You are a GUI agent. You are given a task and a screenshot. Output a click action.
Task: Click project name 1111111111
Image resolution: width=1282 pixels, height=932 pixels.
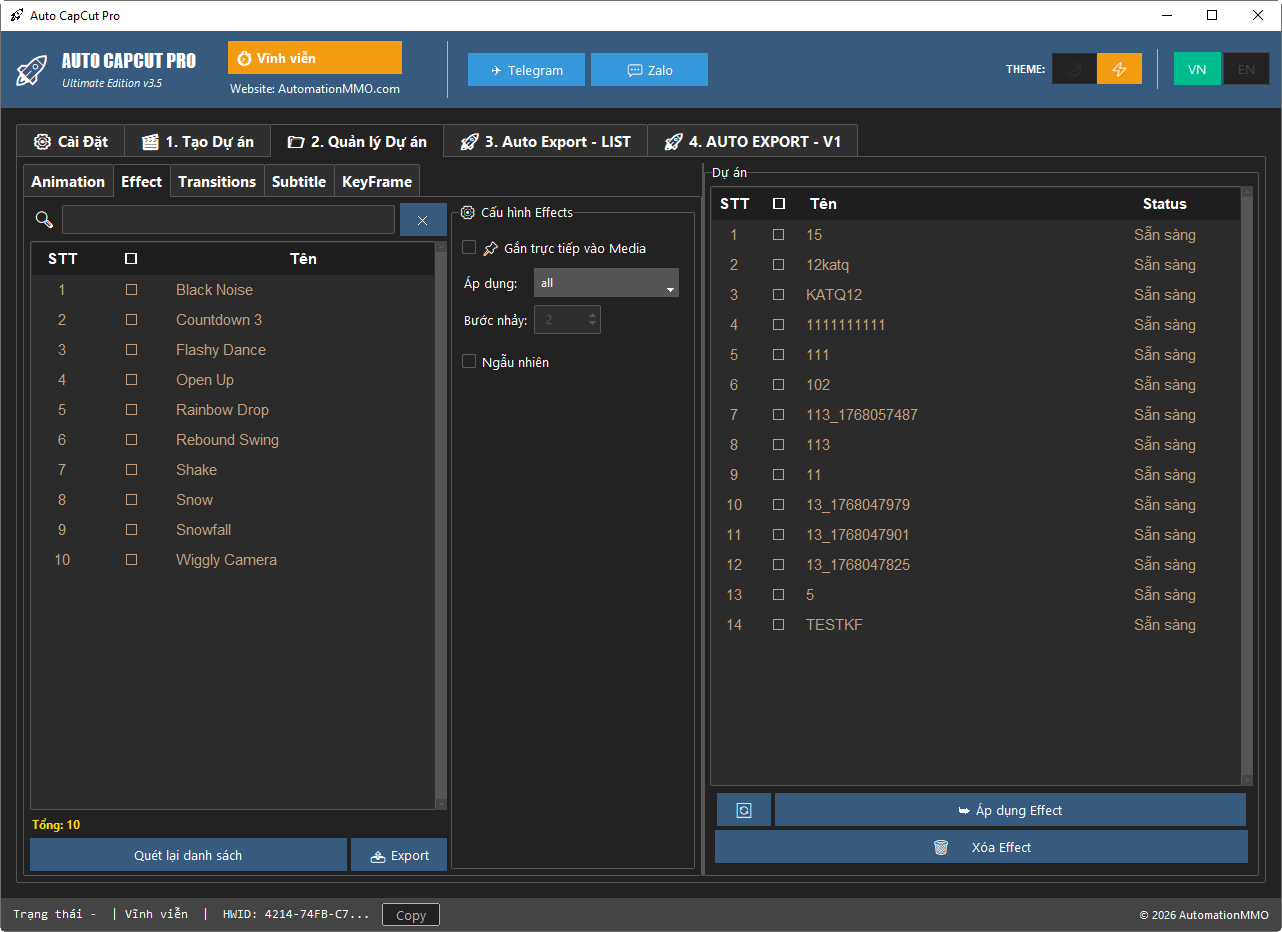click(845, 325)
